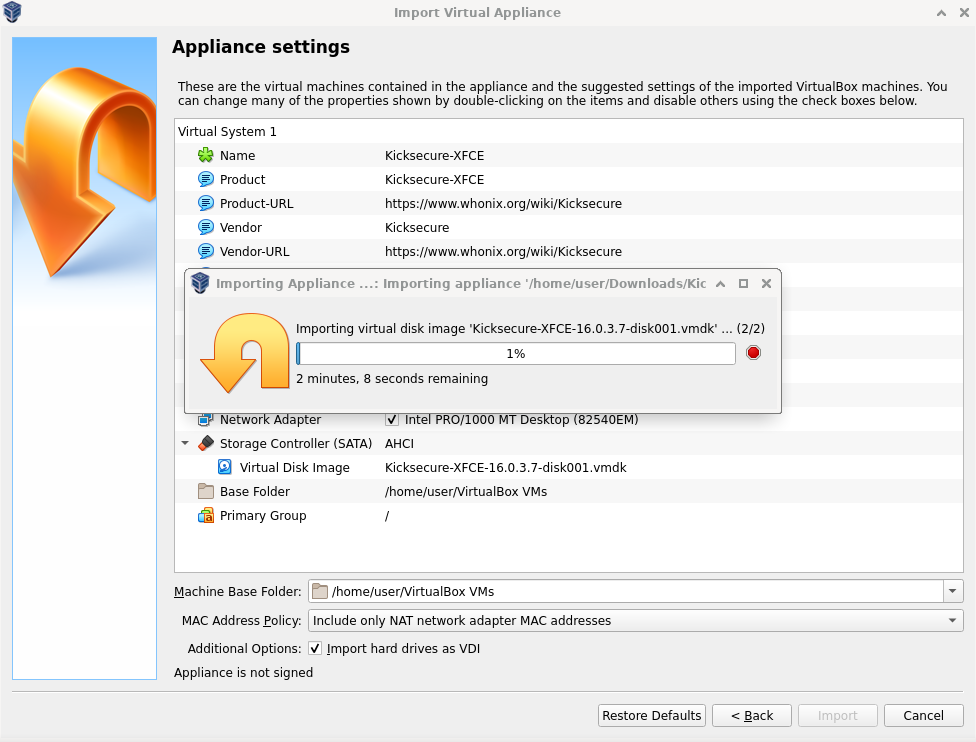Select the Virtual System 1 row
Screen dimensions: 976x742
coord(227,131)
